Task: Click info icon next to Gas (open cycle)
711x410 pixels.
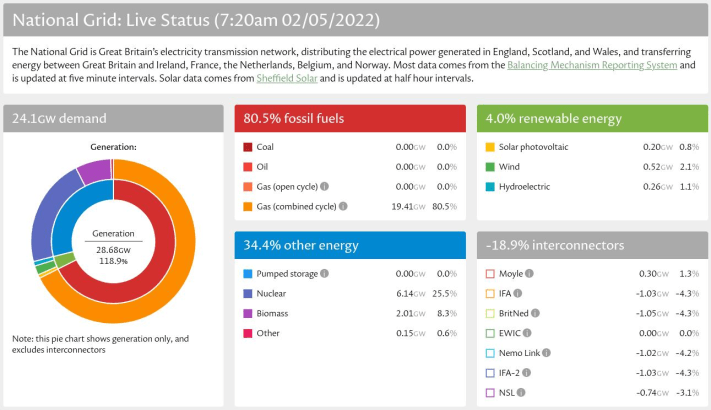Action: tap(337, 186)
